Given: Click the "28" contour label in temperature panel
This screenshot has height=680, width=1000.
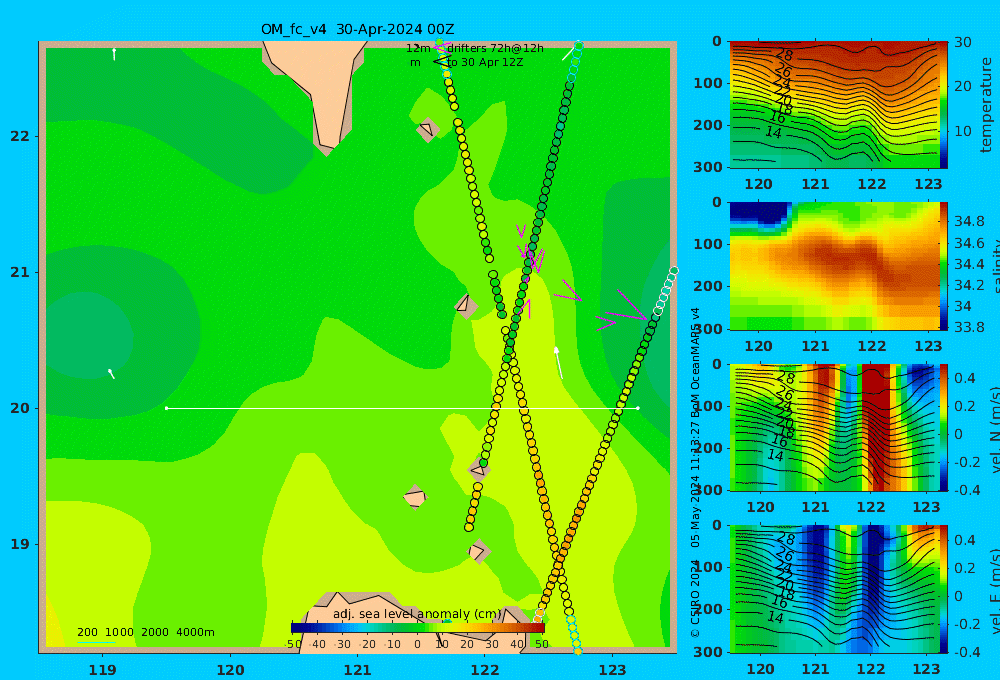Looking at the screenshot, I should pyautogui.click(x=784, y=55).
